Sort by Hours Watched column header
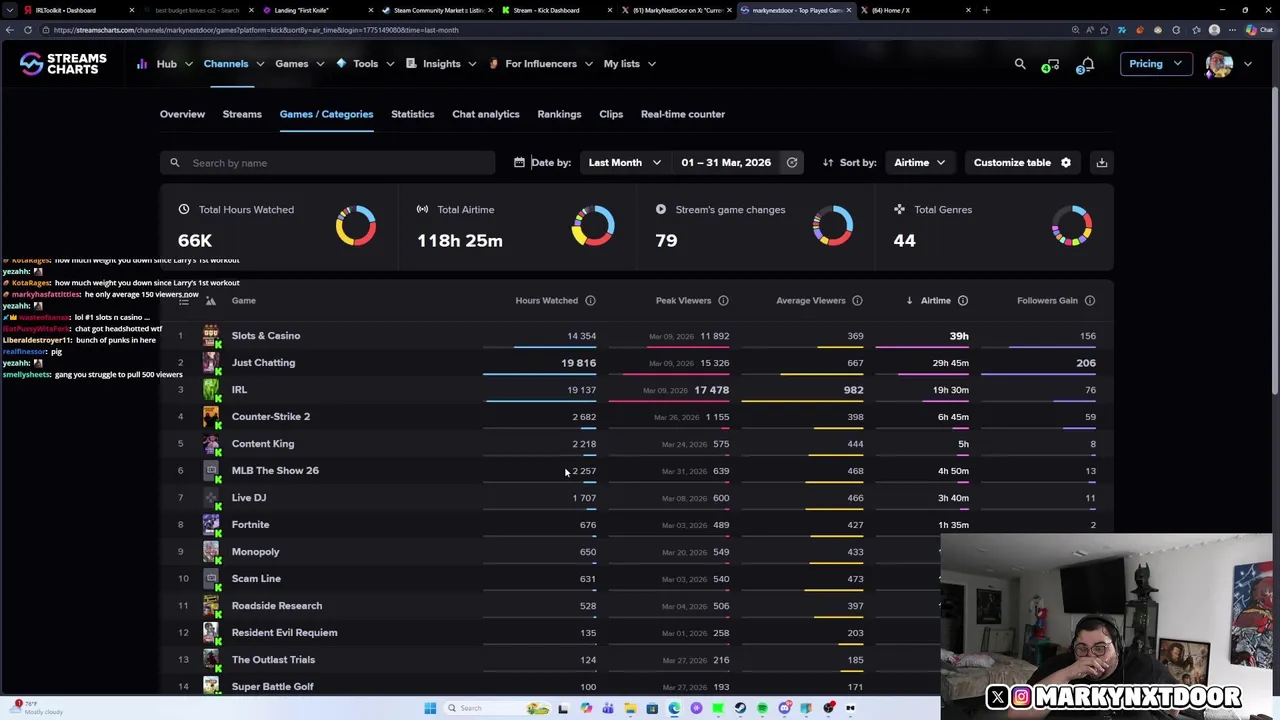Image resolution: width=1280 pixels, height=720 pixels. (x=546, y=300)
